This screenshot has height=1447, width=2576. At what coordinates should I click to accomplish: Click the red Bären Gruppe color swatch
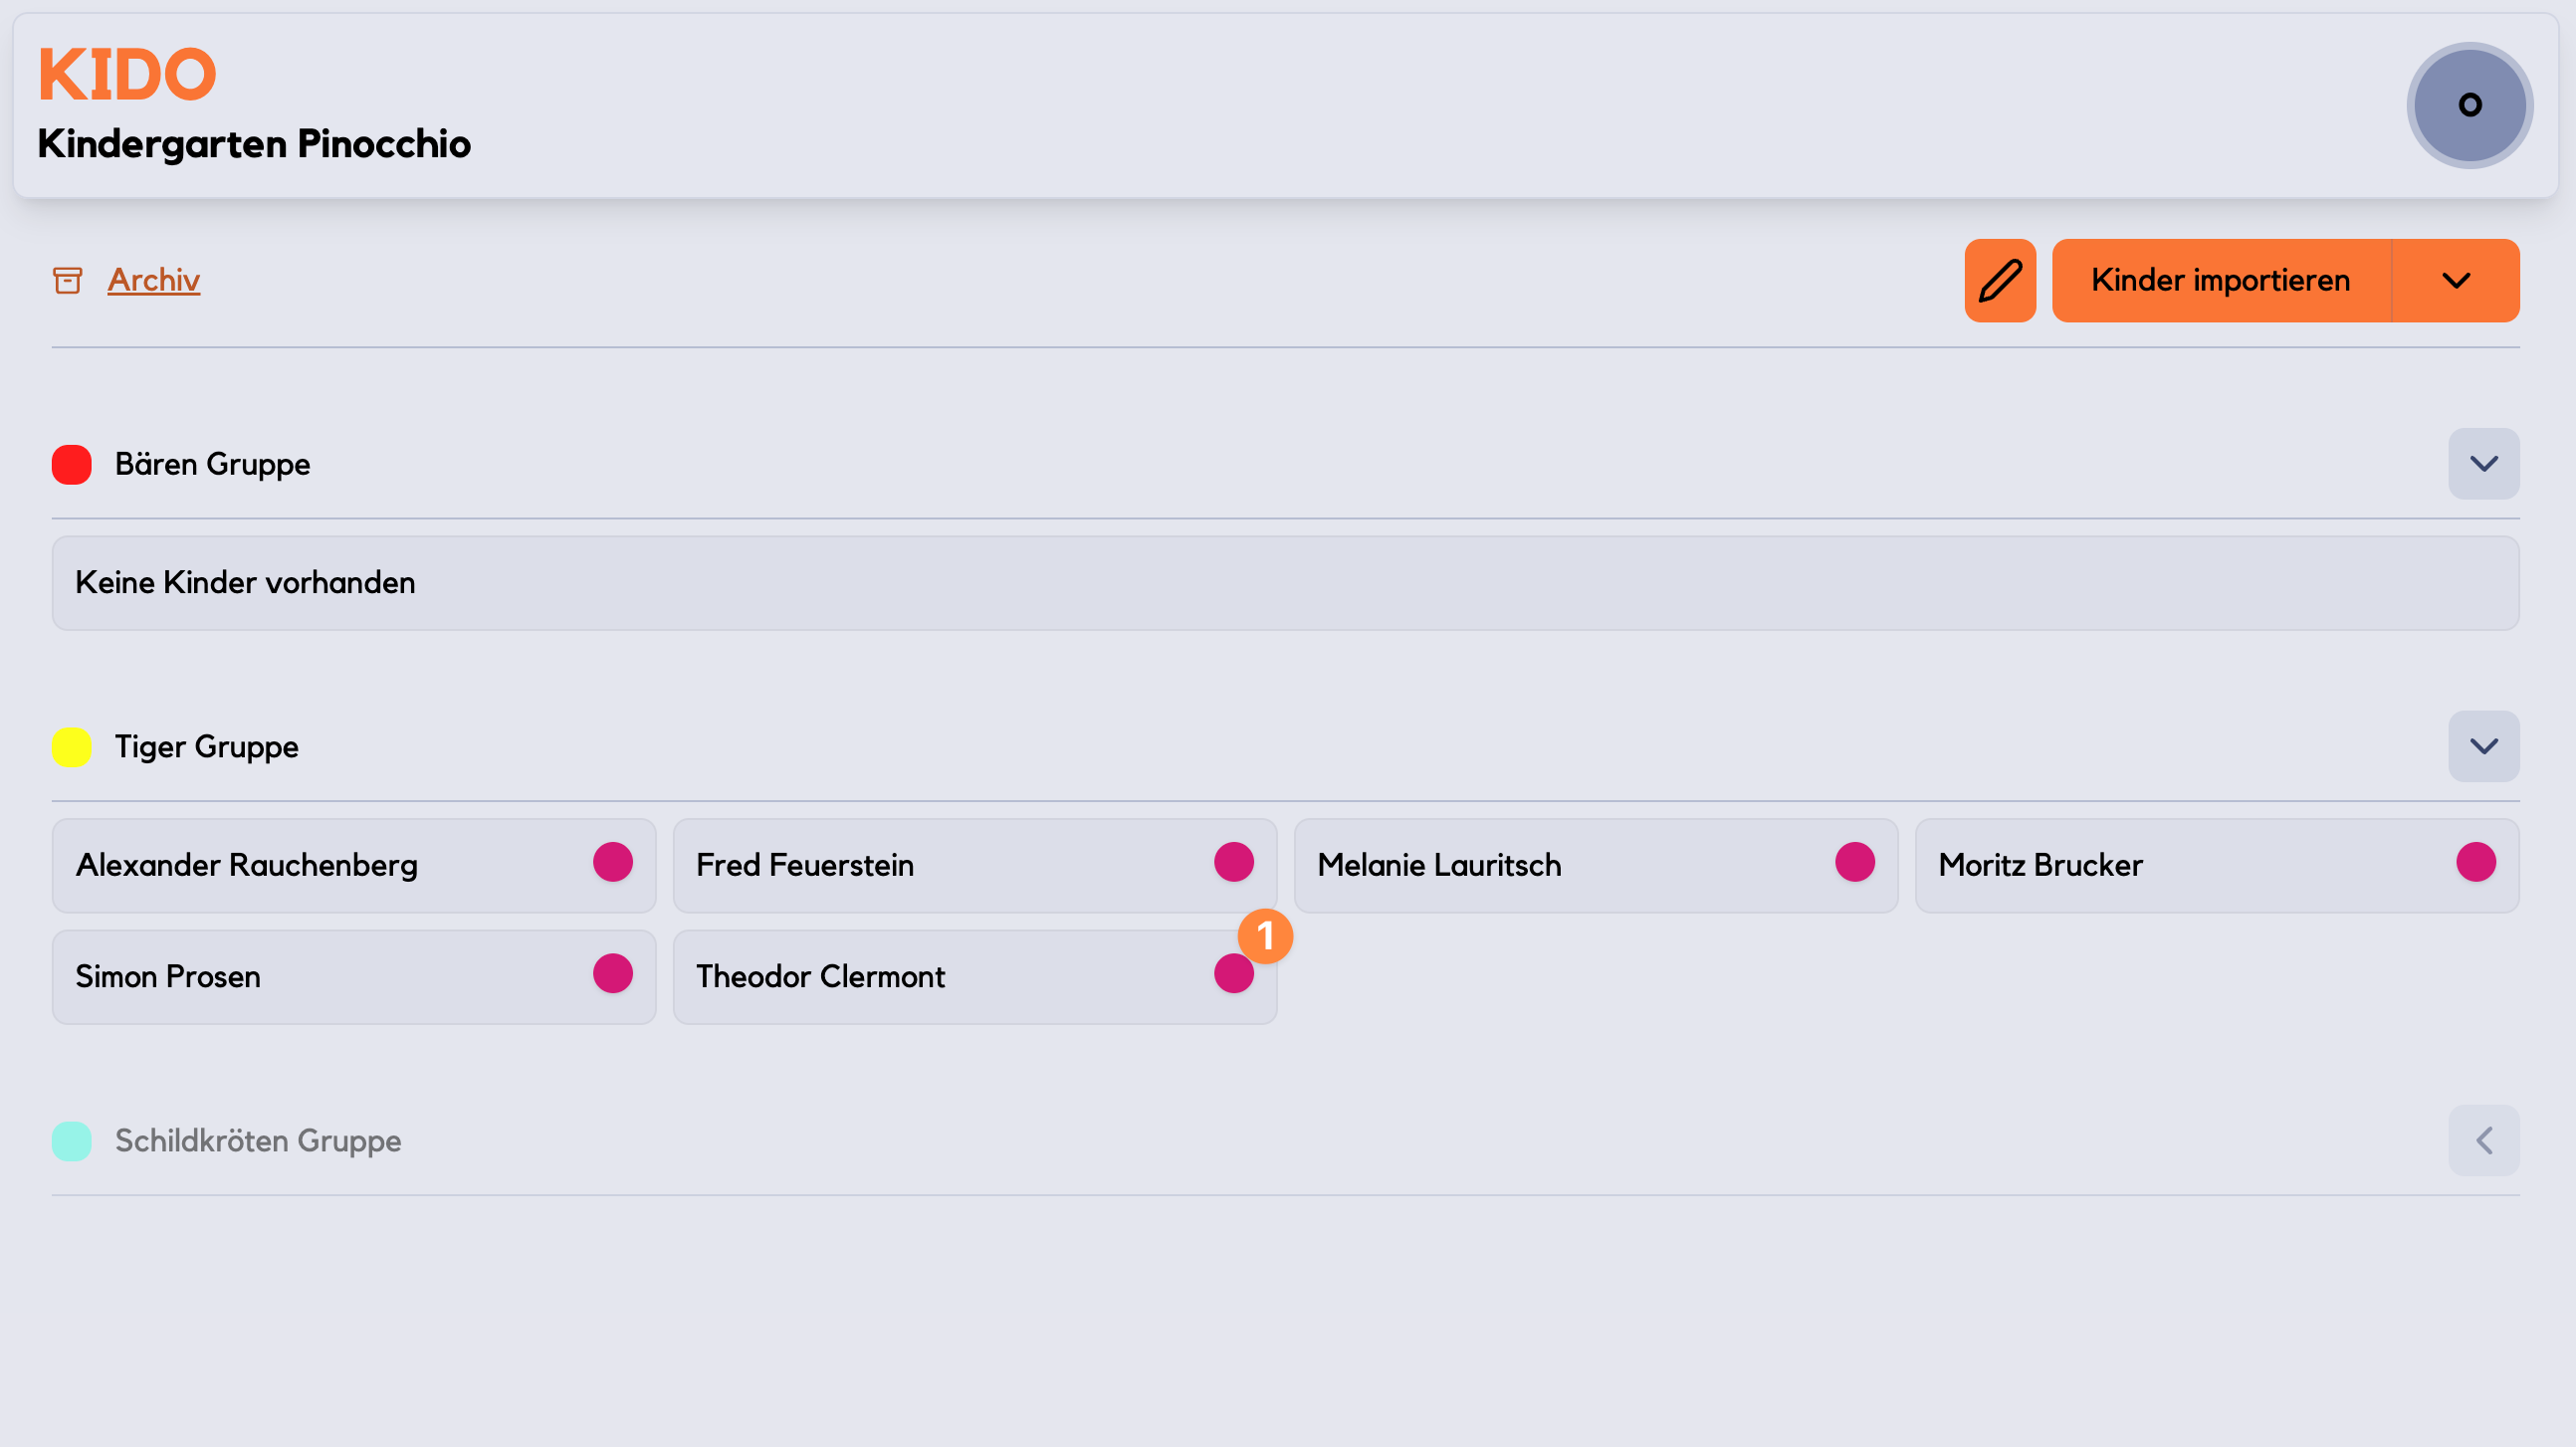72,465
